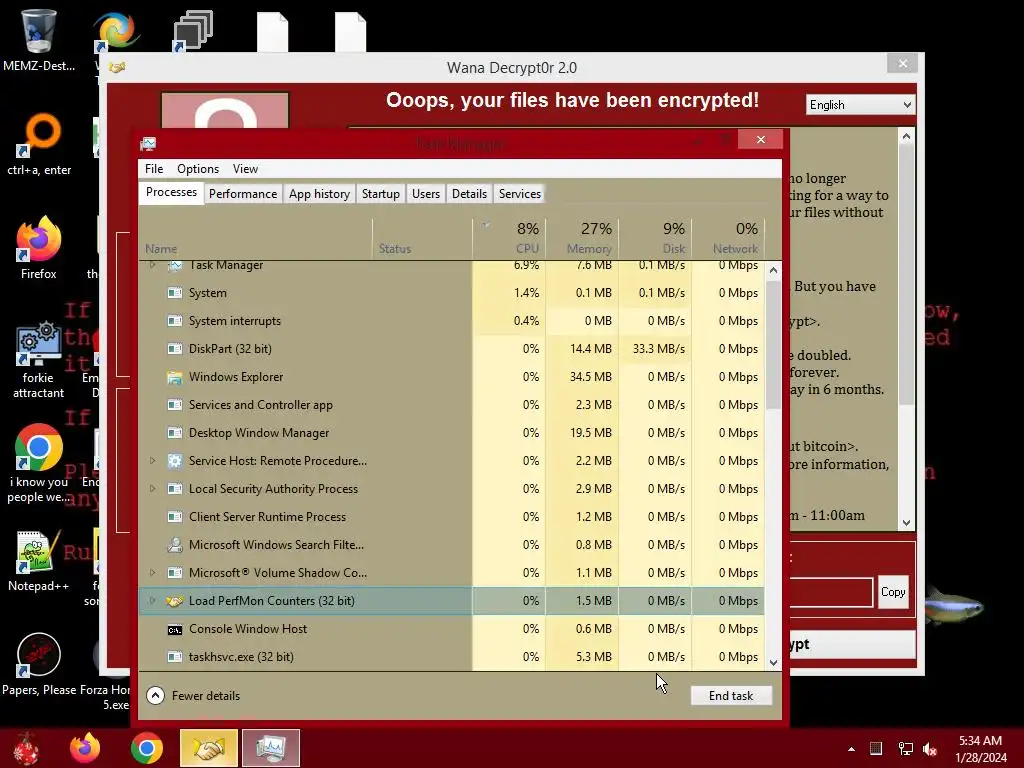Viewport: 1024px width, 768px height.
Task: Expand Load PerfMon Counters (32 bit) row
Action: [152, 601]
